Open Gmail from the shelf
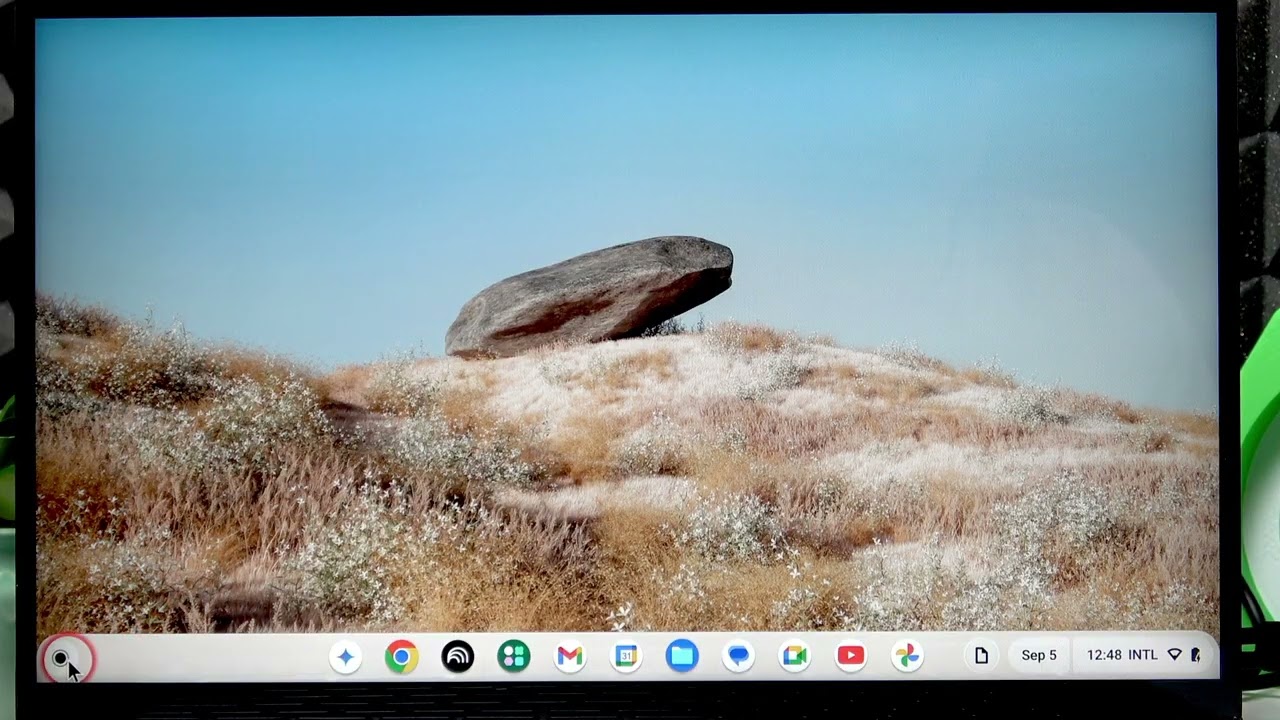Screen dimensions: 1280x720 (570, 656)
